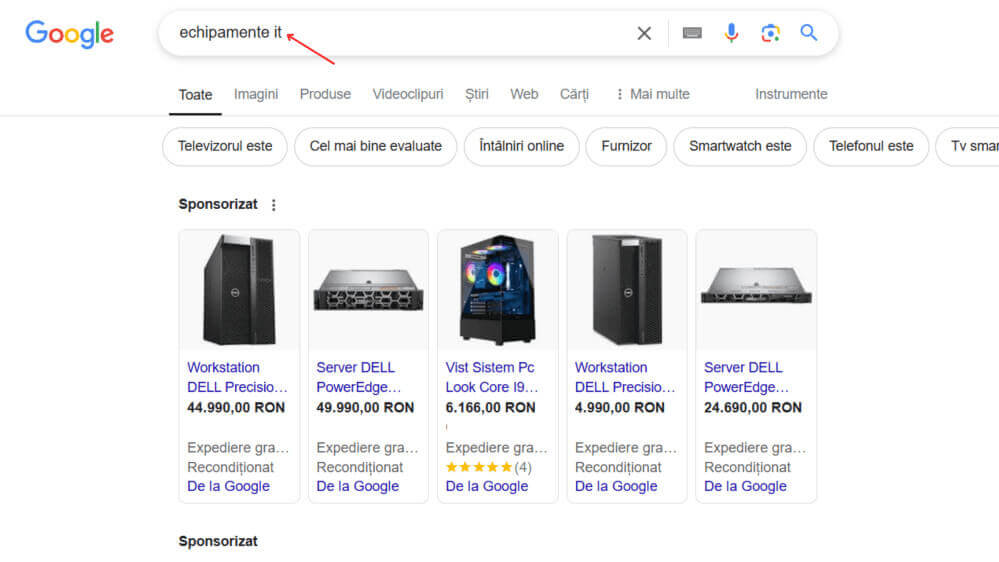
Task: Open the 4.990,00 RON workstation product image
Action: pos(627,290)
